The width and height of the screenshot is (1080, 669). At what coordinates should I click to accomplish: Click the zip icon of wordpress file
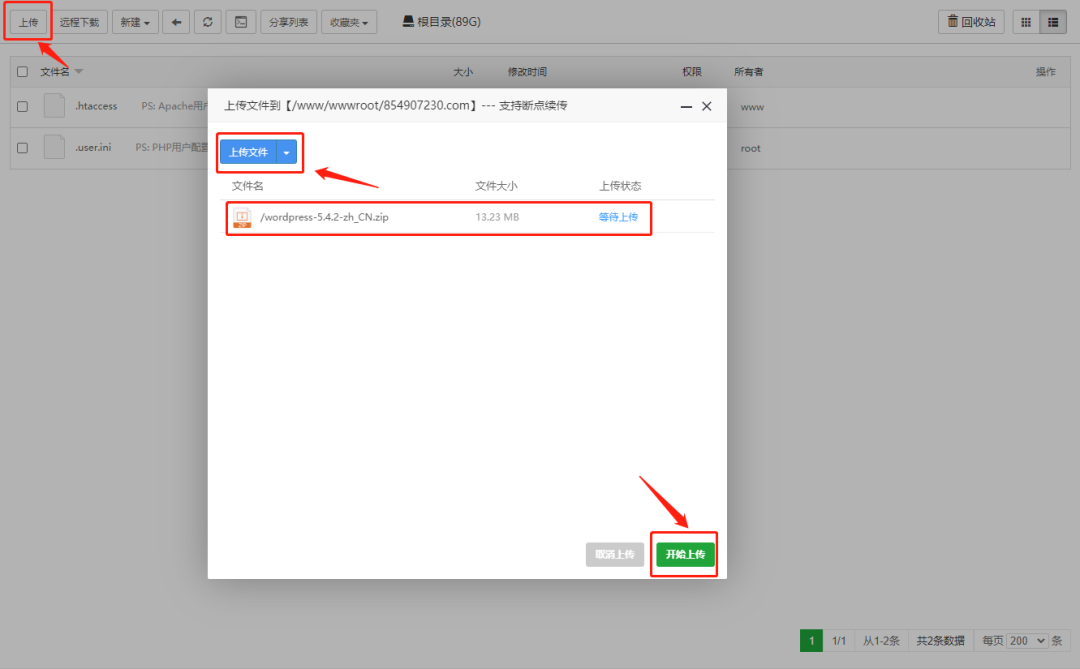[242, 217]
